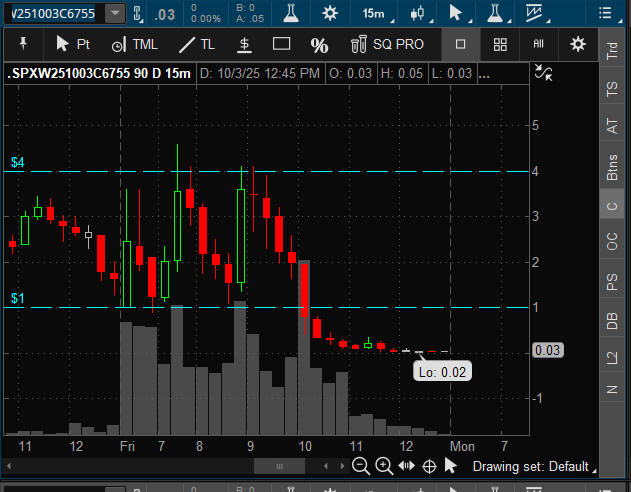Click the symbol input field showing 251003C6755
Image resolution: width=631 pixels, height=492 pixels.
coord(55,14)
